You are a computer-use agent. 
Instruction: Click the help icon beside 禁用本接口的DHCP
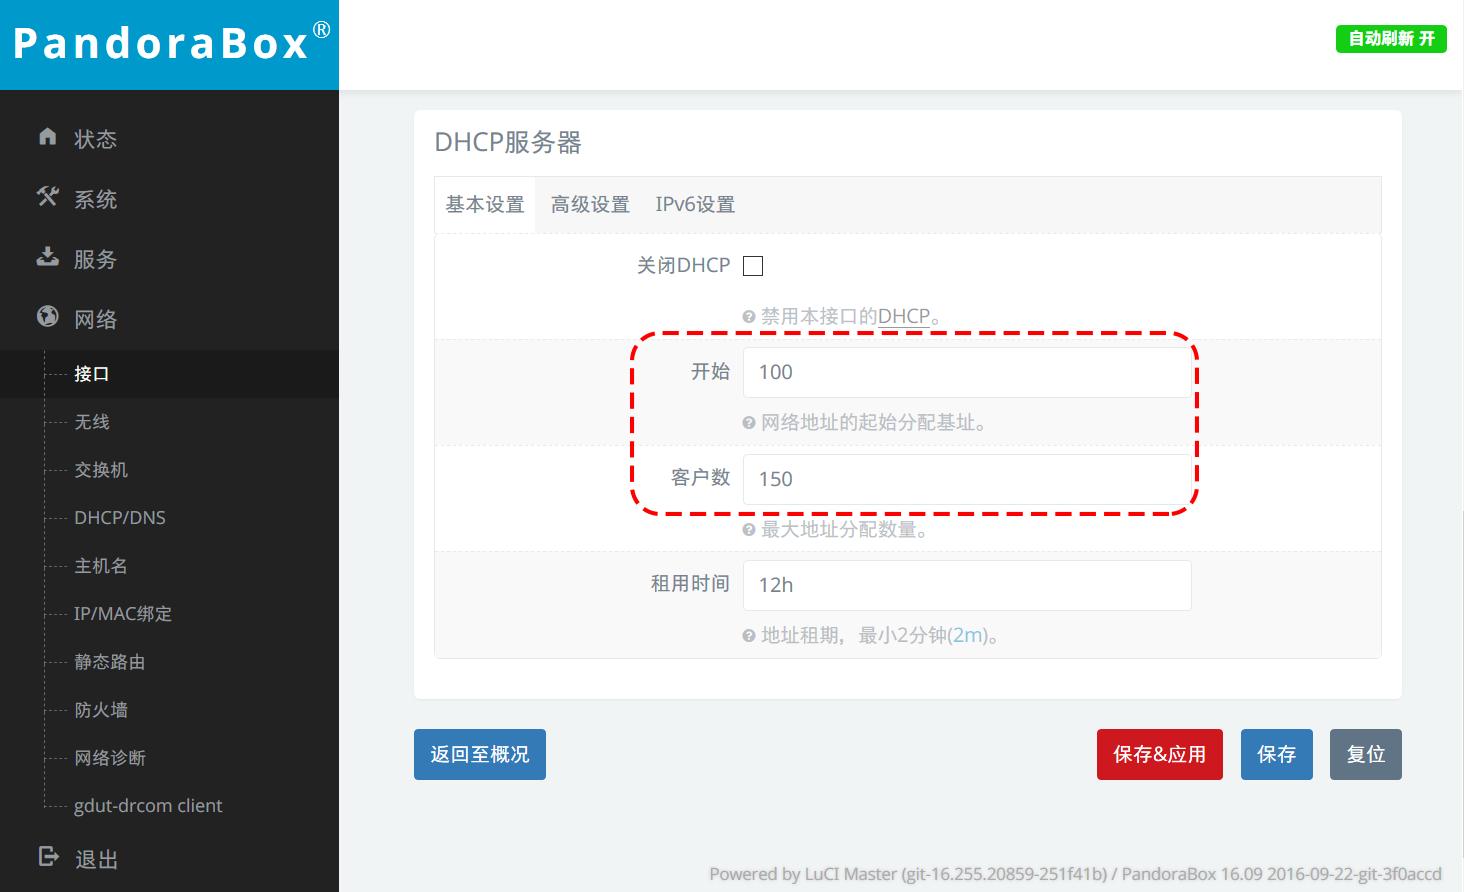pyautogui.click(x=748, y=316)
